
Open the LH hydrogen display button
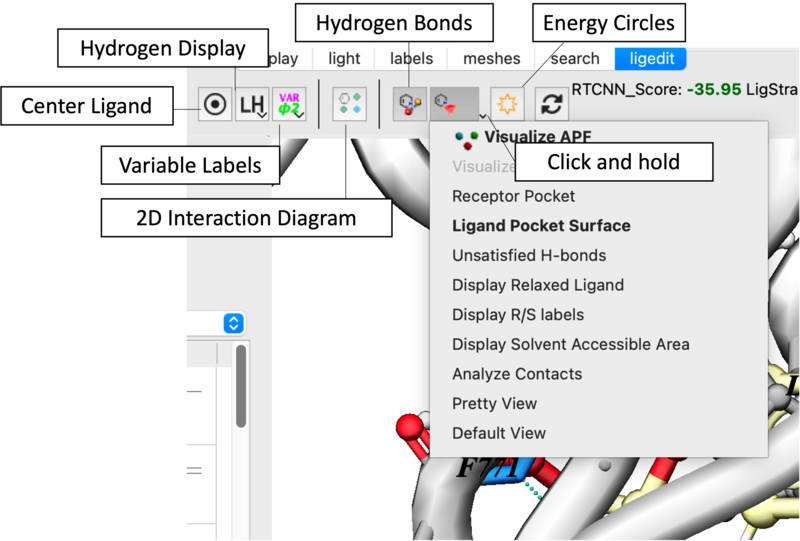tap(251, 104)
